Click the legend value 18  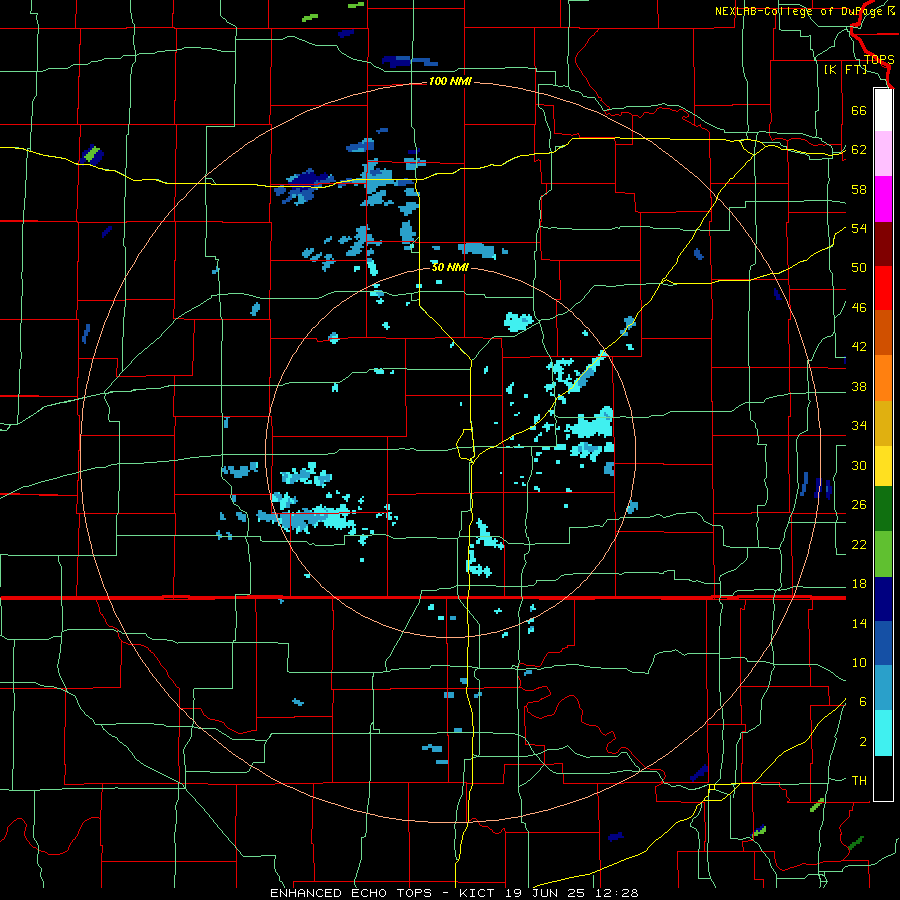pyautogui.click(x=859, y=584)
